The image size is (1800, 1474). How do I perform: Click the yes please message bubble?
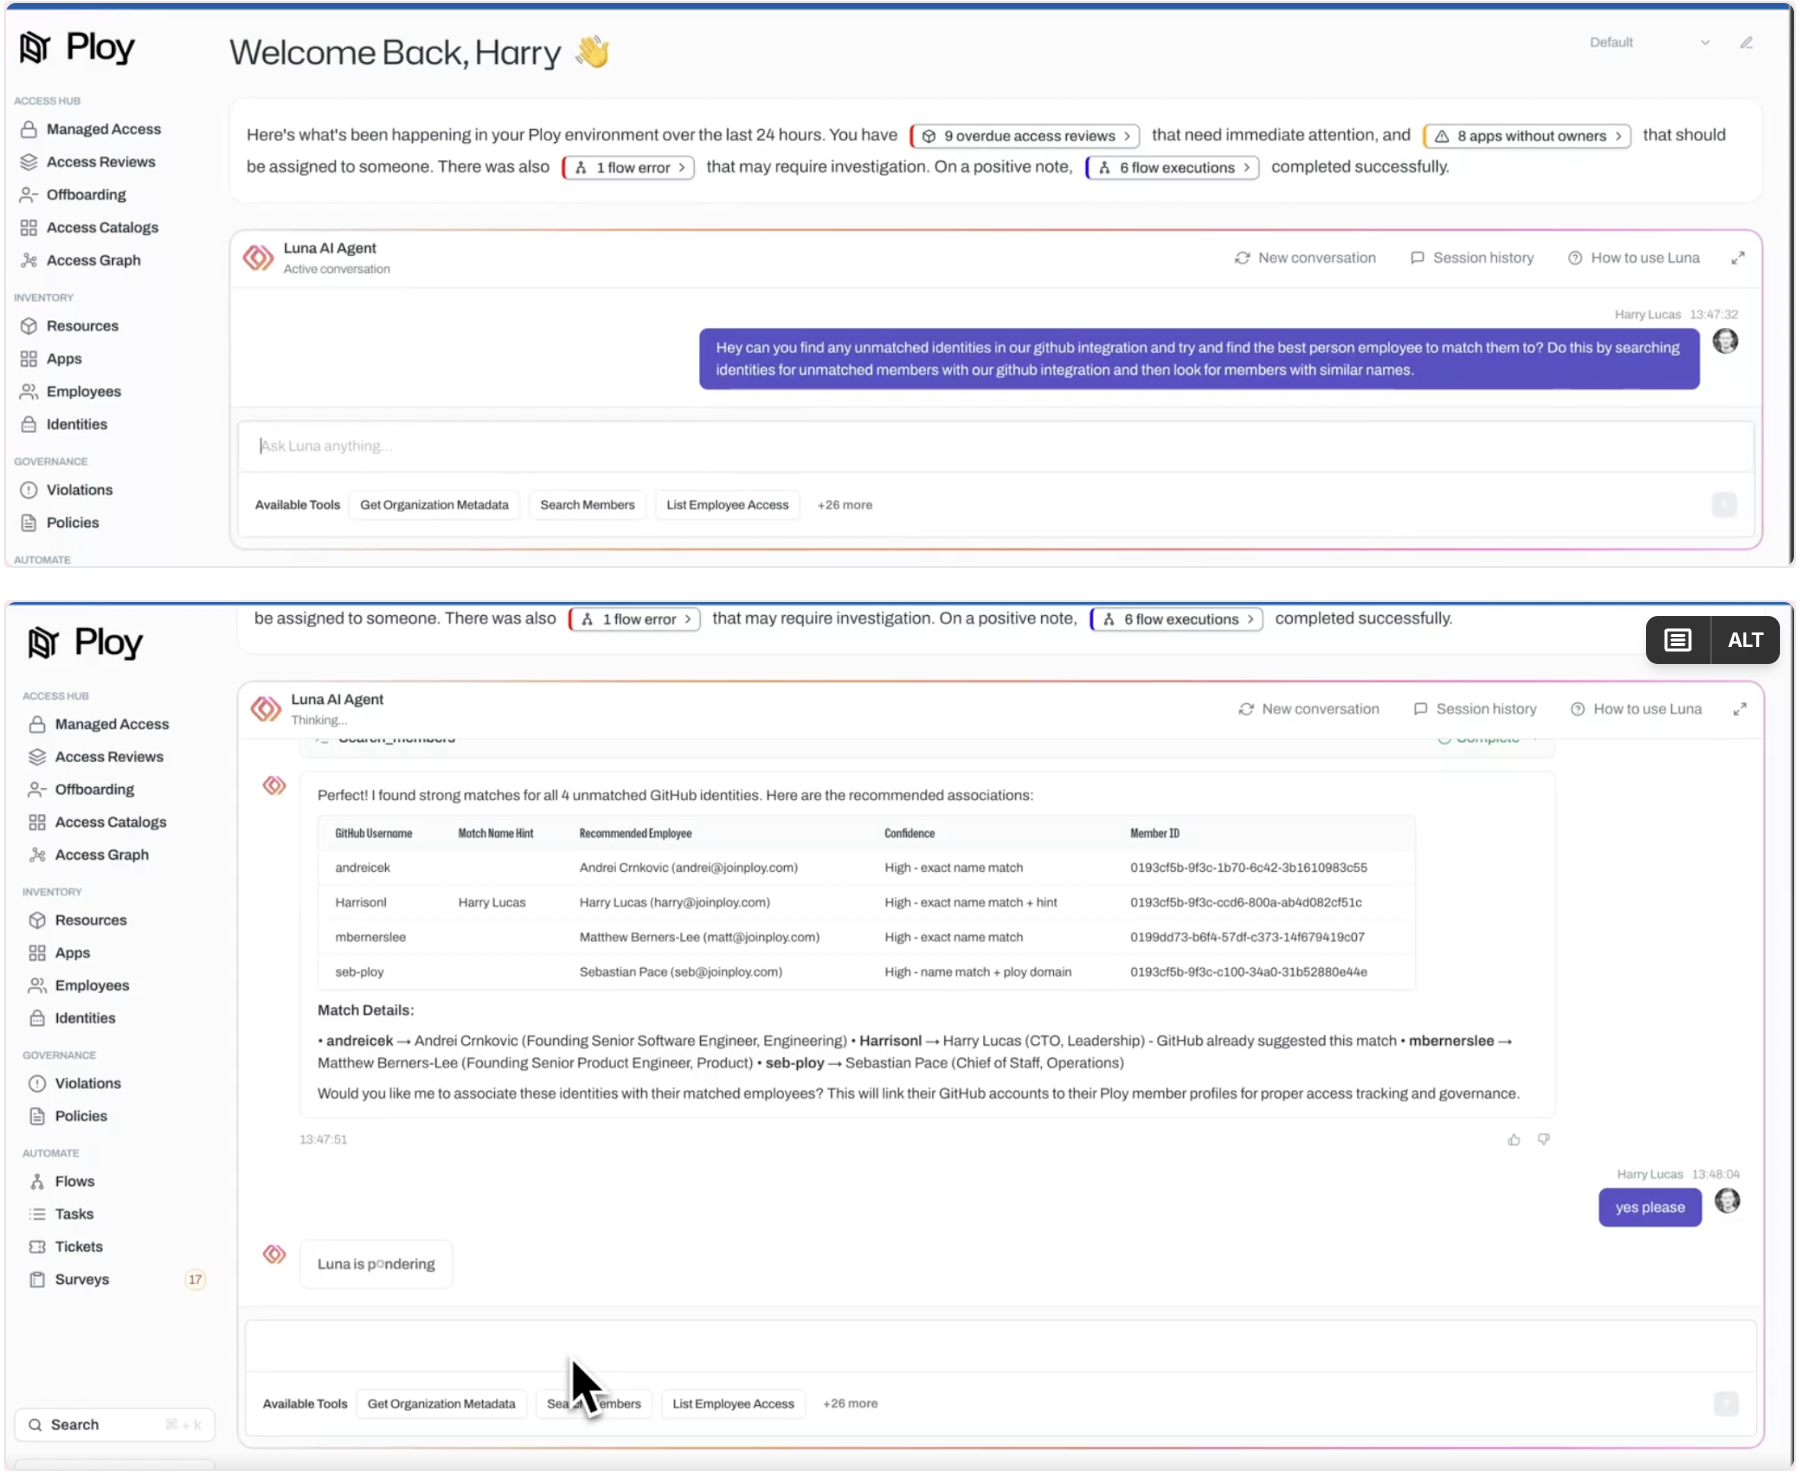(1649, 1208)
